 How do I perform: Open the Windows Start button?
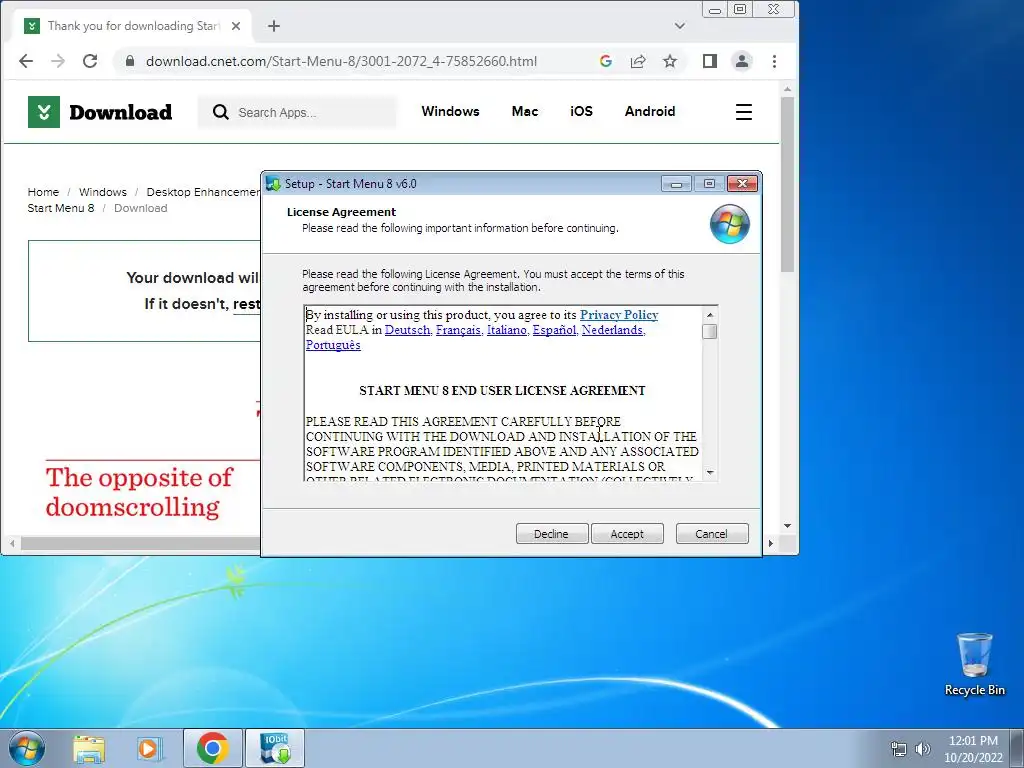coord(27,748)
